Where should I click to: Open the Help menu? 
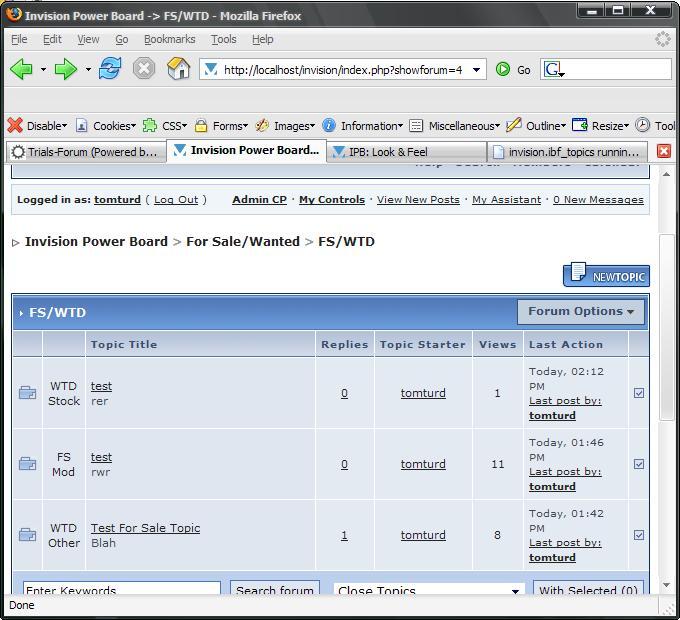point(263,39)
